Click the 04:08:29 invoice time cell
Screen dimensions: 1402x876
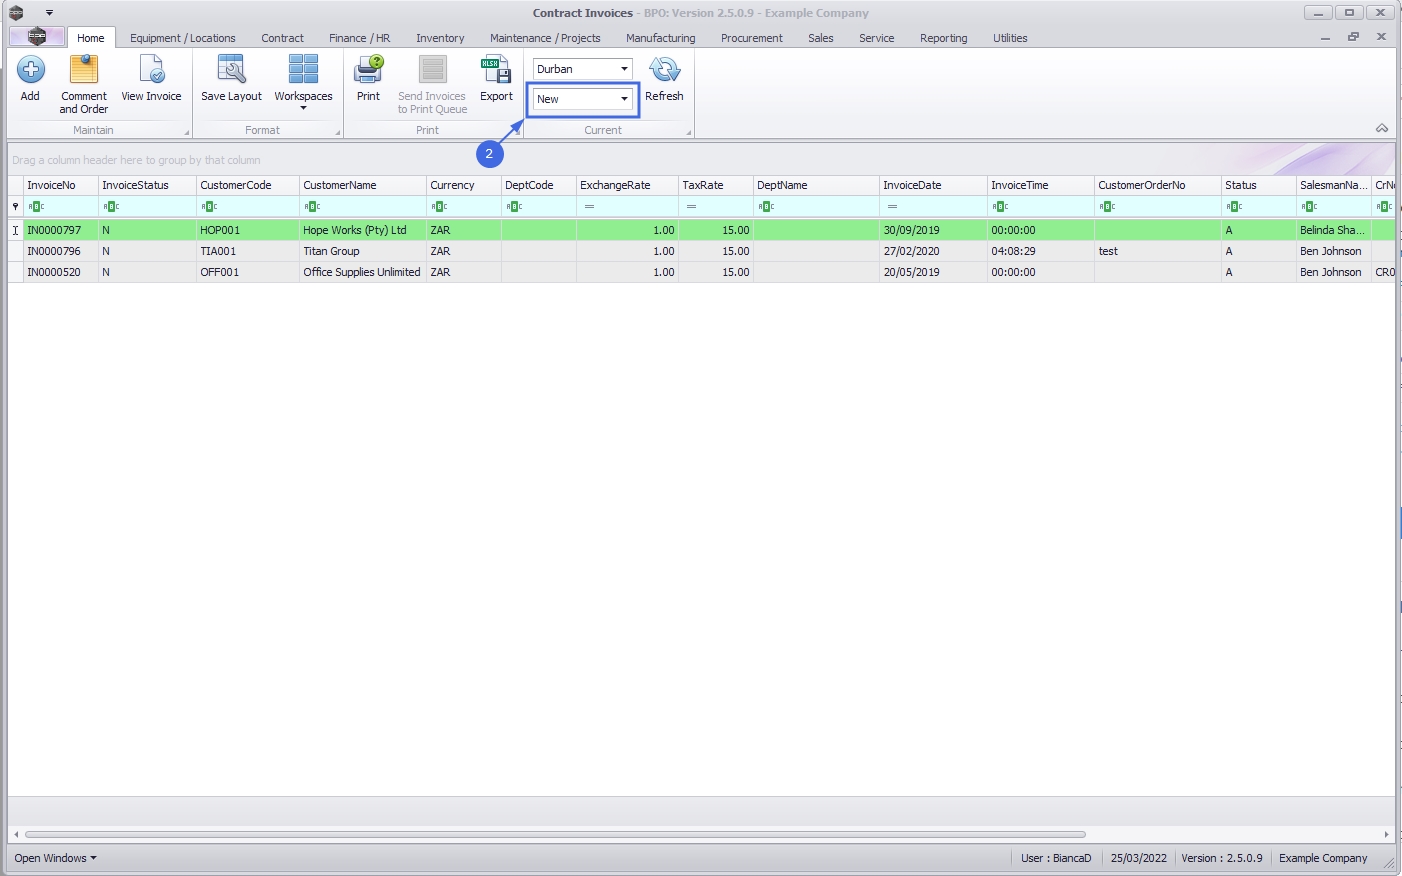[x=1040, y=251]
